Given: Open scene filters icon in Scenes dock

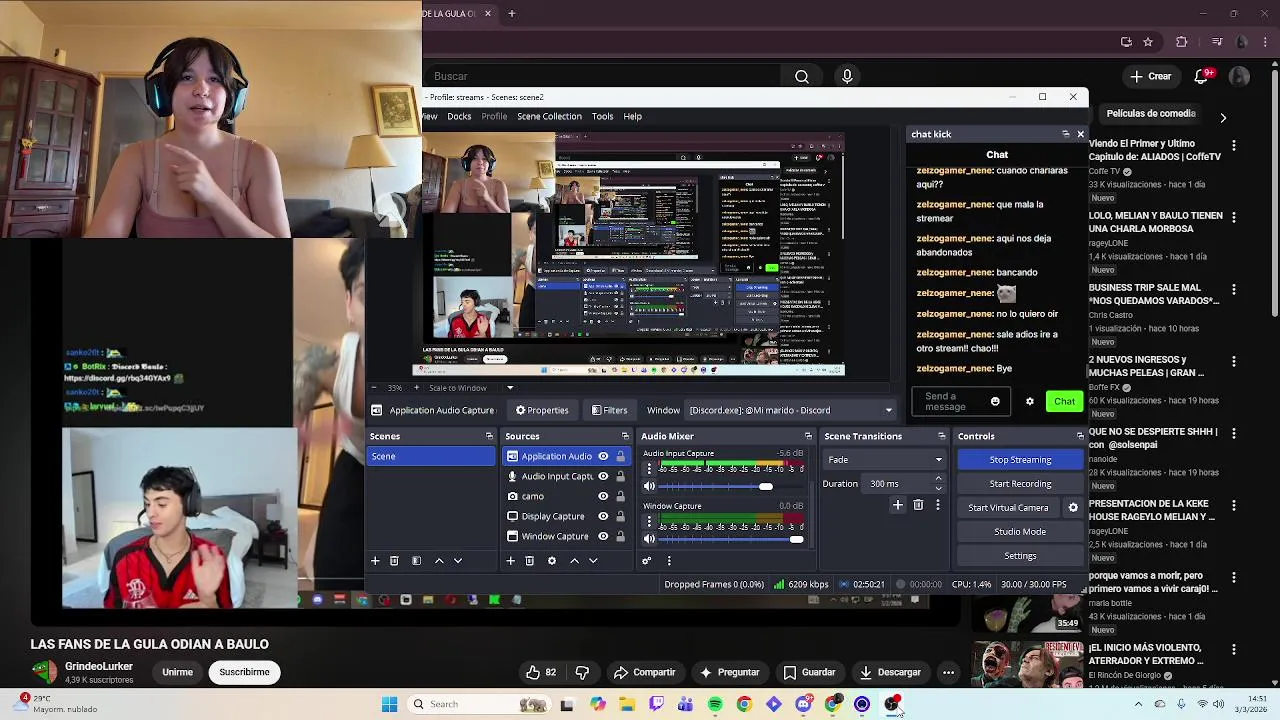Looking at the screenshot, I should point(416,561).
